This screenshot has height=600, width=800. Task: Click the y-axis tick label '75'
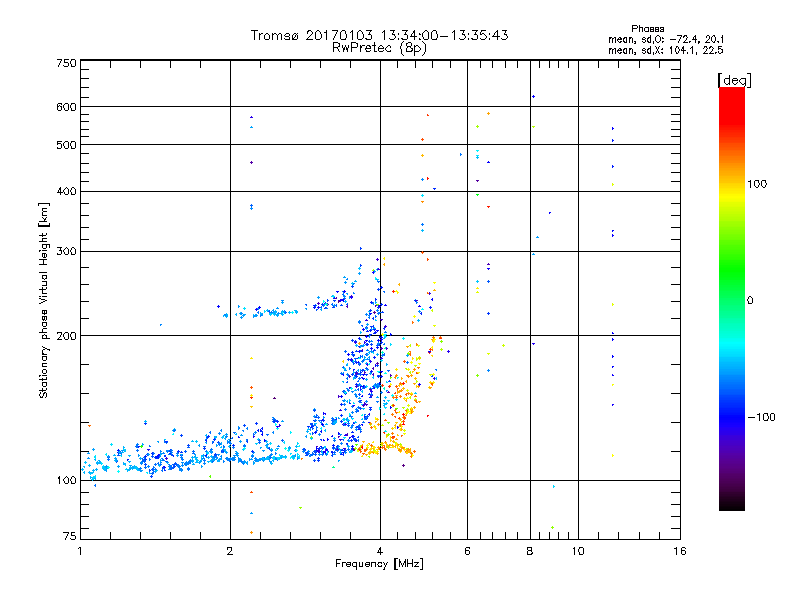pyautogui.click(x=70, y=536)
